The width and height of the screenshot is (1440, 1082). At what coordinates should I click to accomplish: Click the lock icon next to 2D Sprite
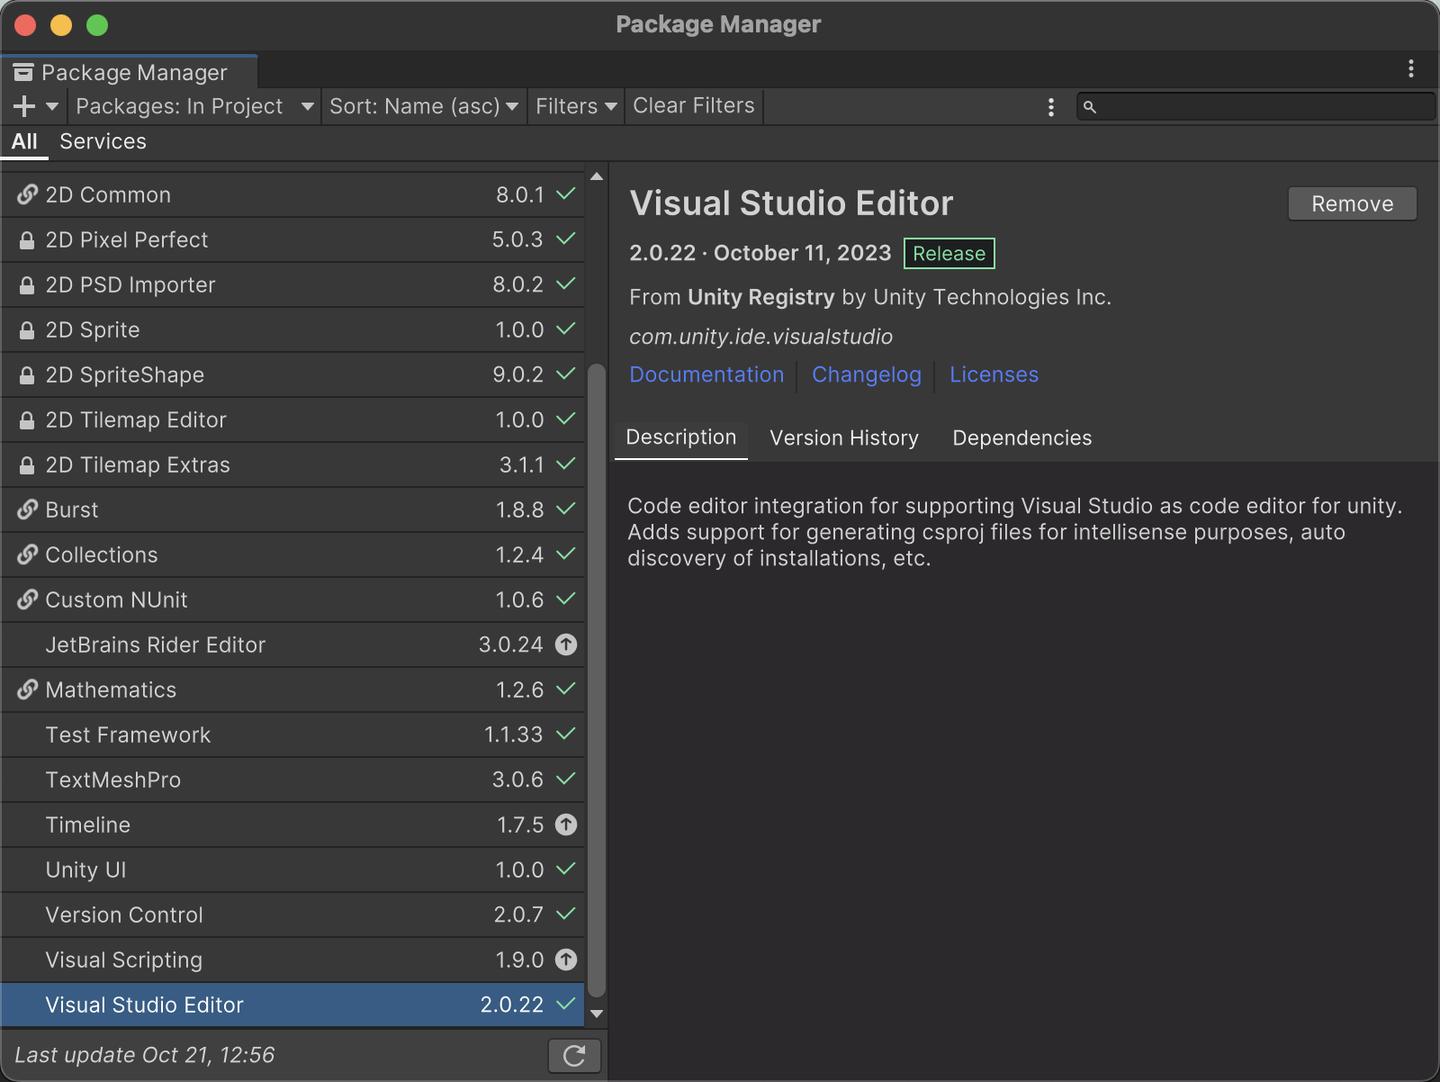25,330
